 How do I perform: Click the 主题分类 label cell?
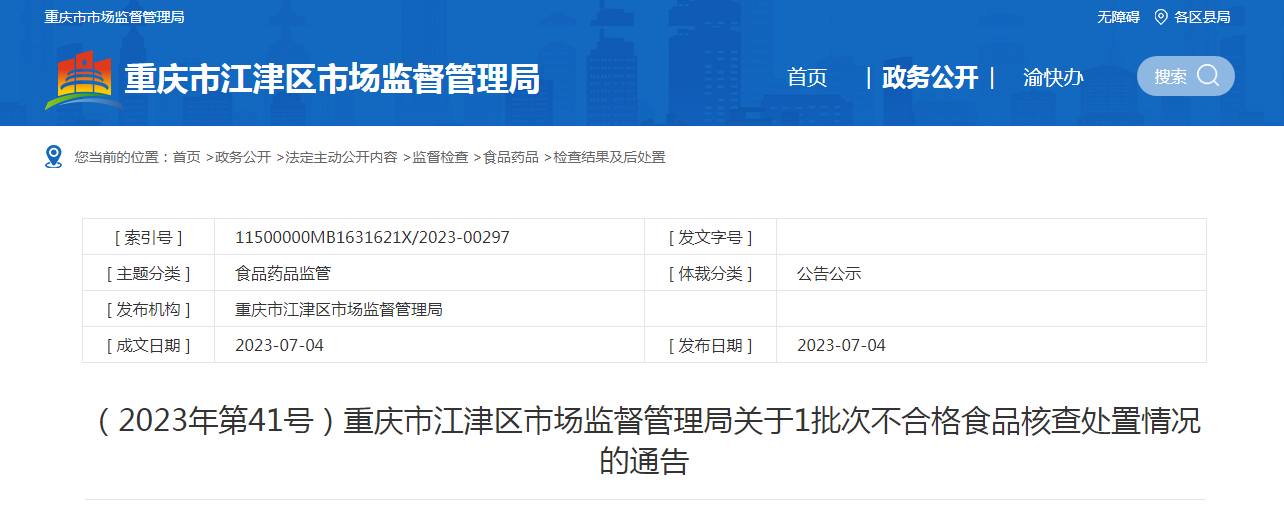(148, 273)
